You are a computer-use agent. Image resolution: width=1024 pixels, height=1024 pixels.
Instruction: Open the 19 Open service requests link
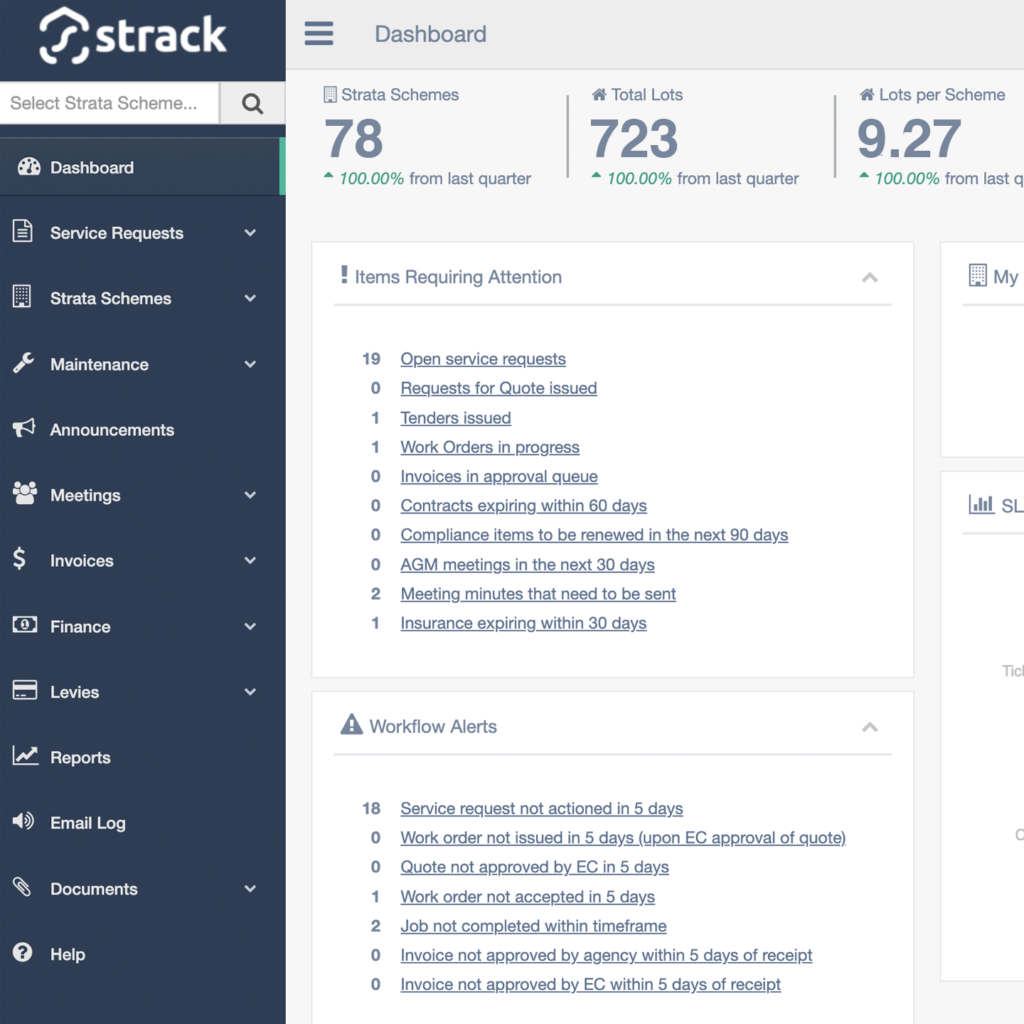(483, 358)
